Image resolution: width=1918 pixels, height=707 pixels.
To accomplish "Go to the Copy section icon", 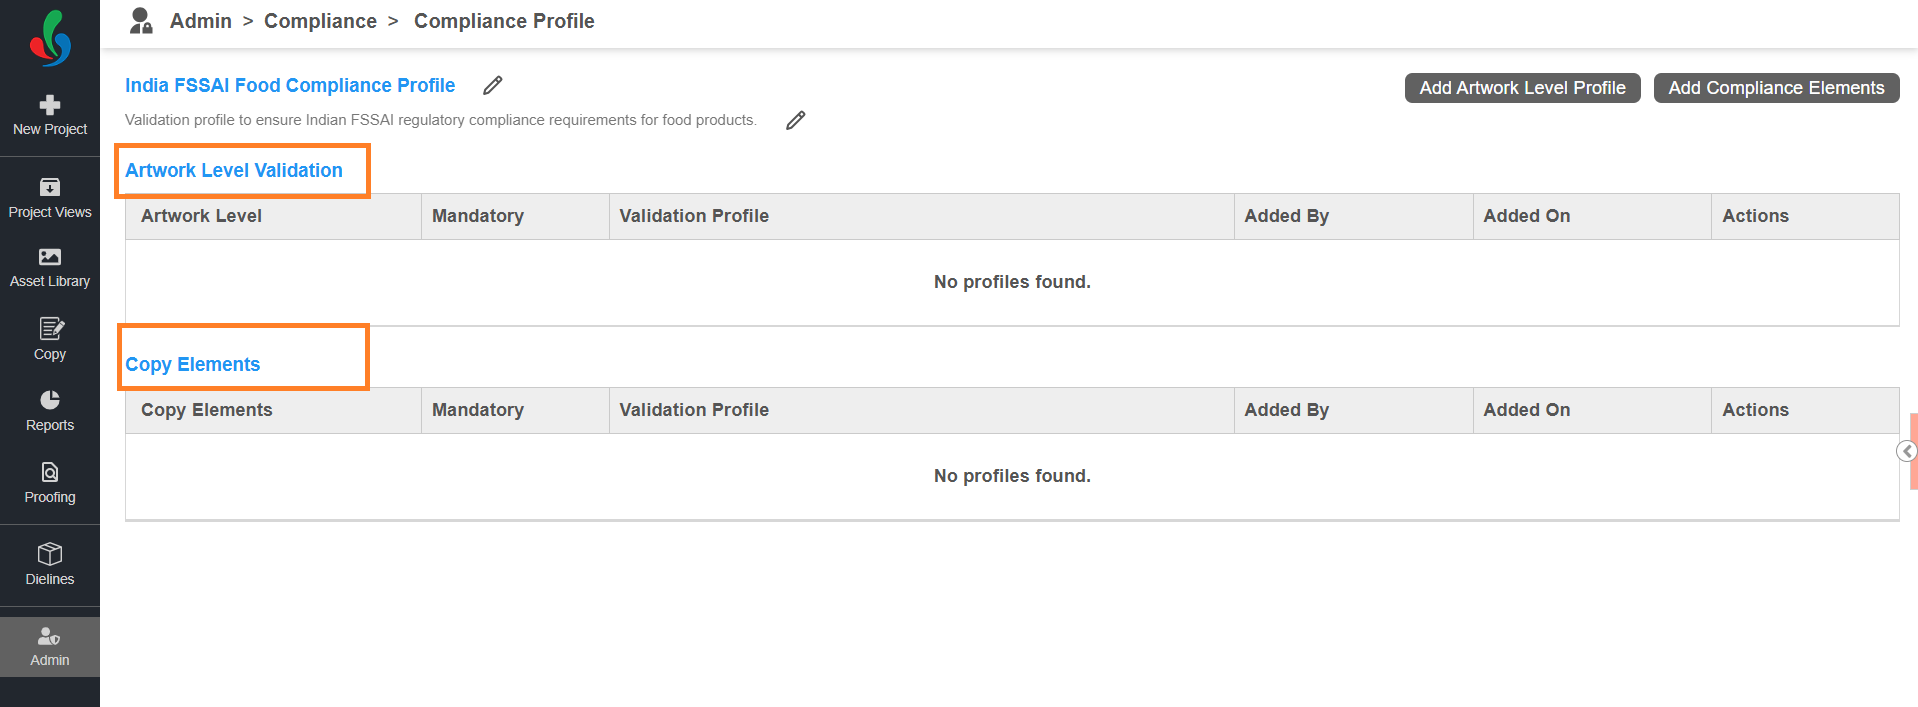I will coord(50,329).
